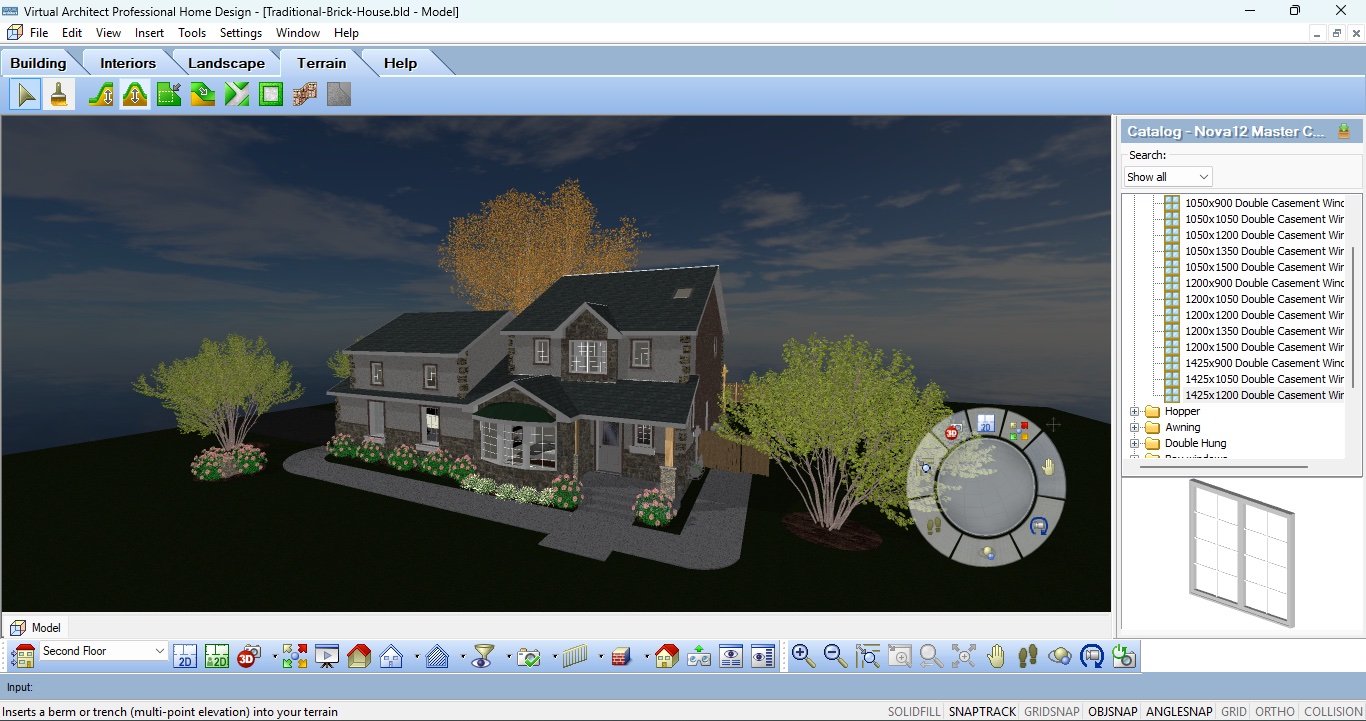Click the 3D camera icon on navigation wheel
Screen dimensions: 1366x721
(952, 433)
